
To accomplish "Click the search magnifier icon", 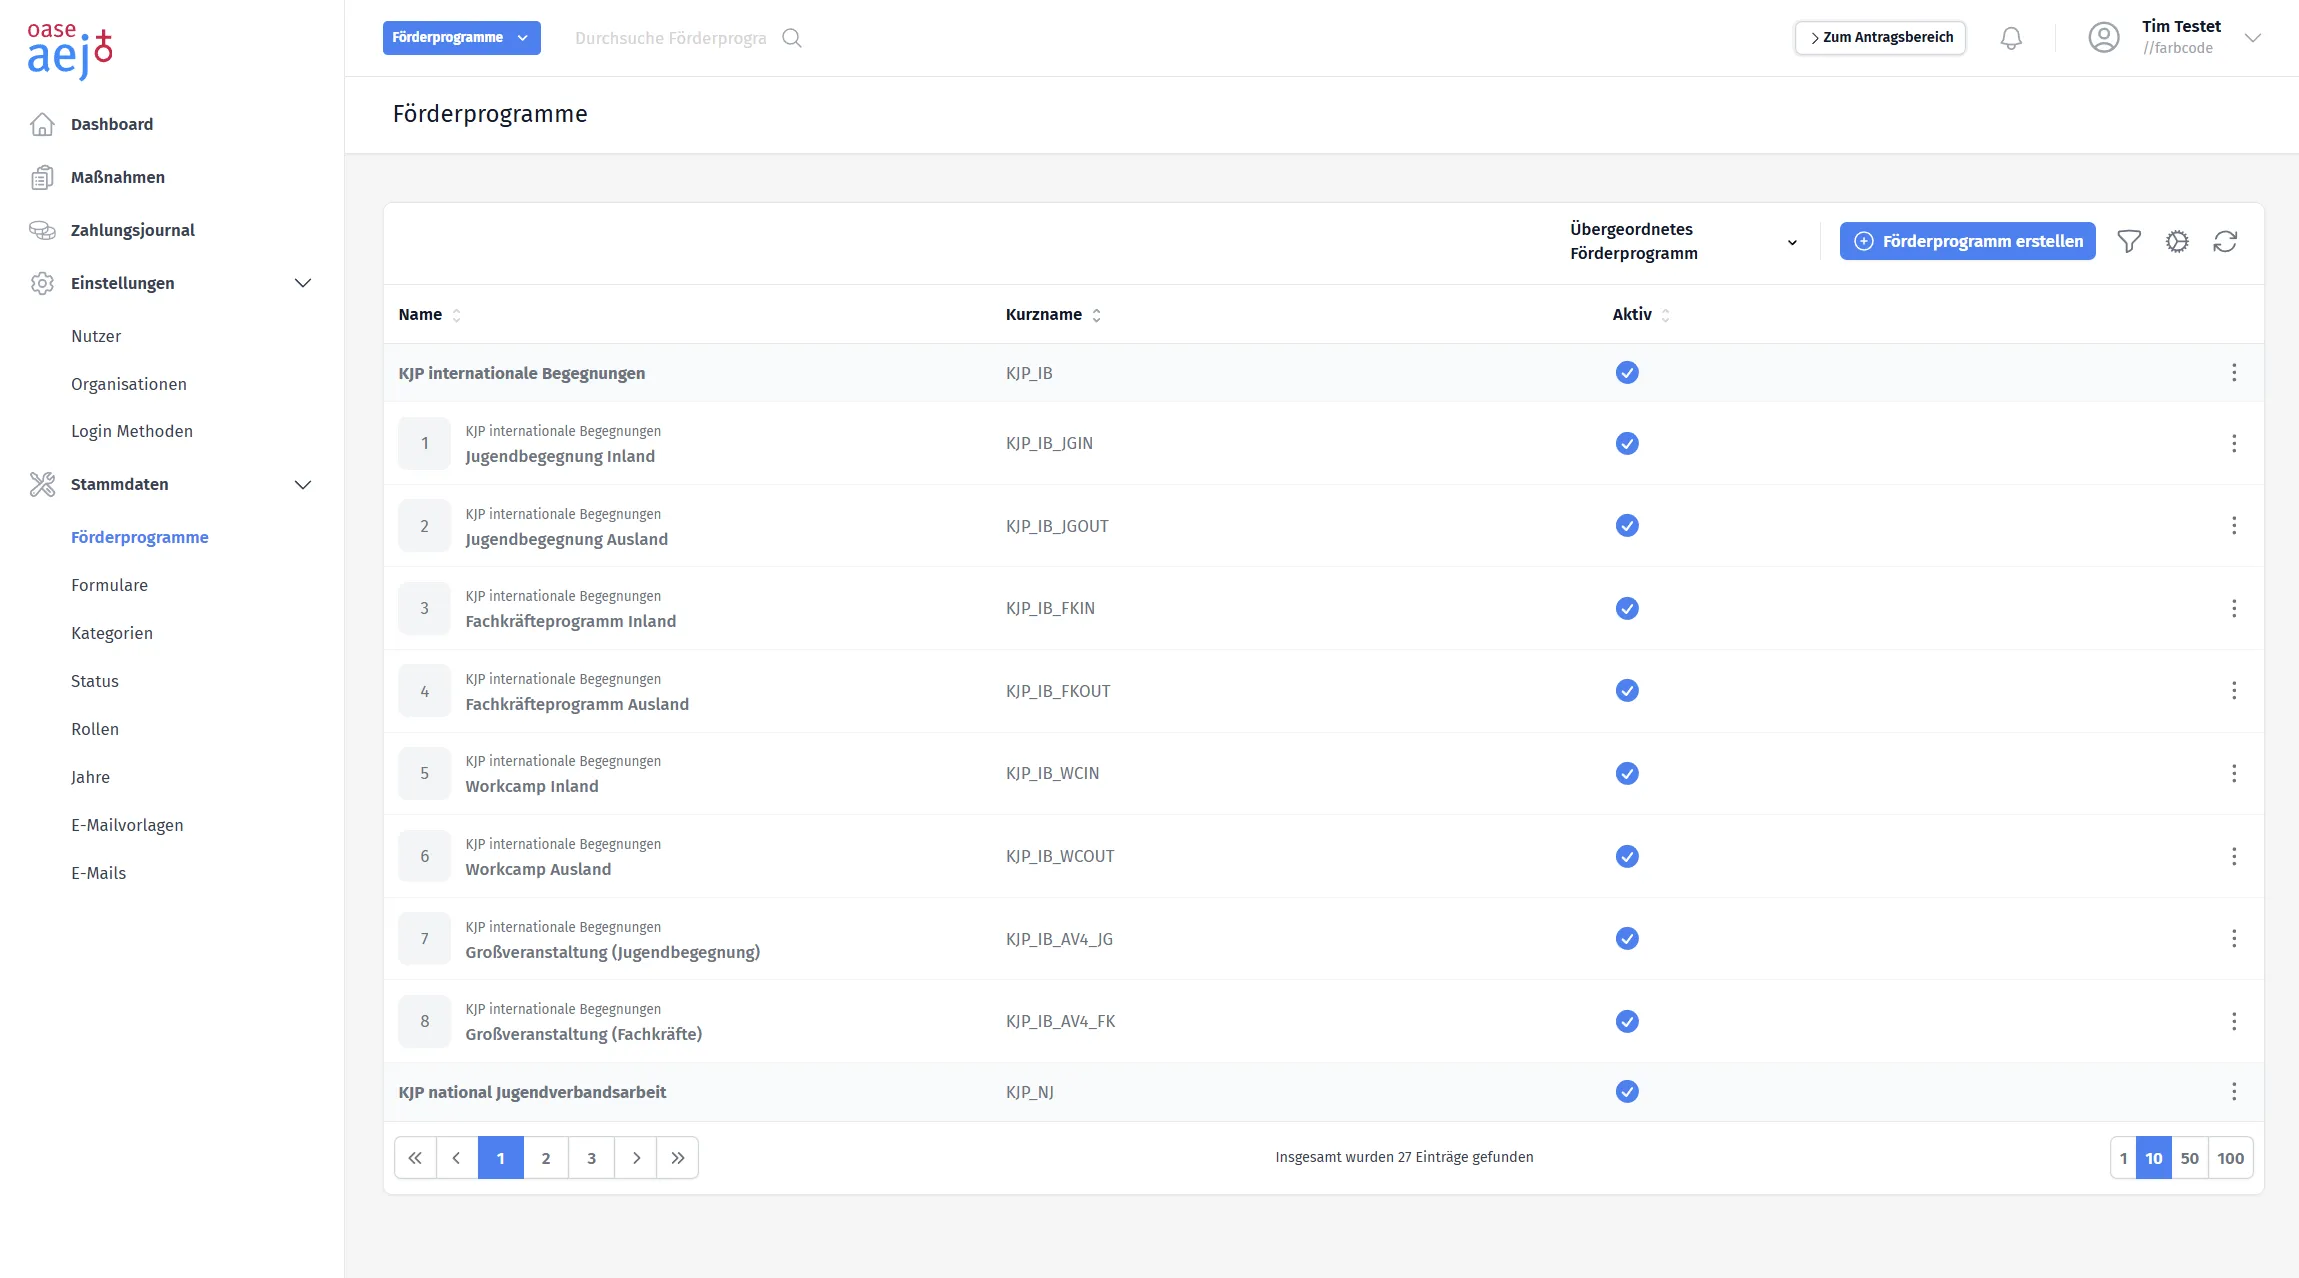I will [x=792, y=38].
